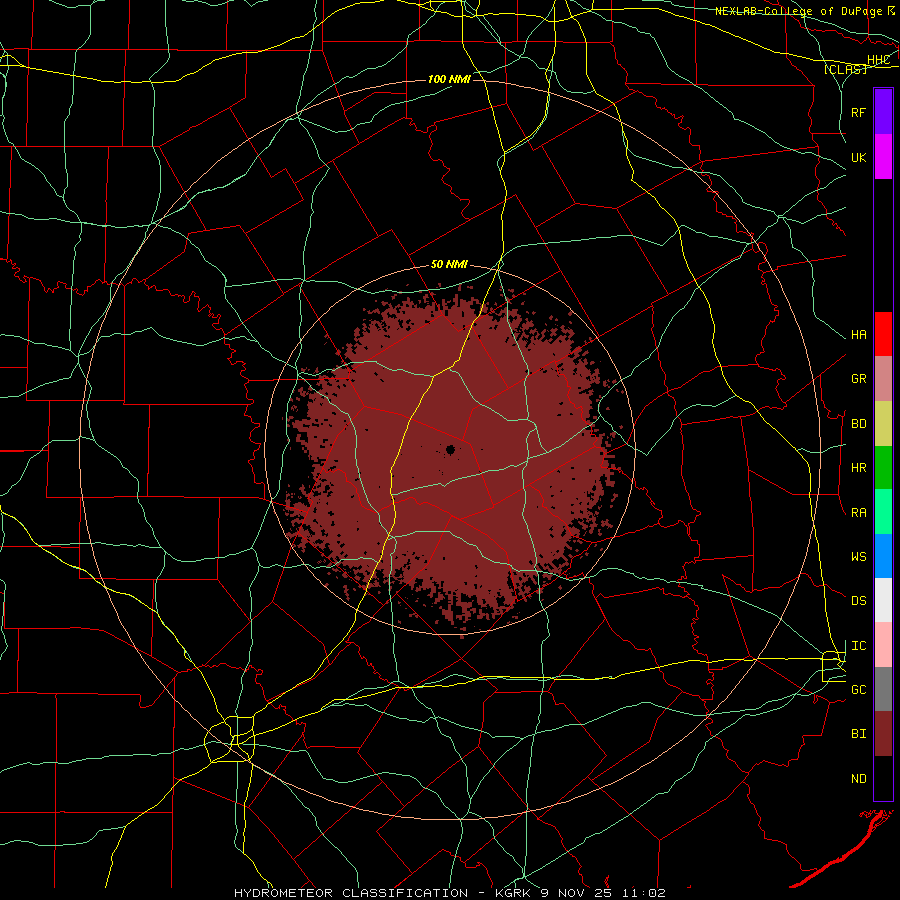Click the light pink IC legend swatch
Image resolution: width=900 pixels, height=900 pixels.
point(883,645)
